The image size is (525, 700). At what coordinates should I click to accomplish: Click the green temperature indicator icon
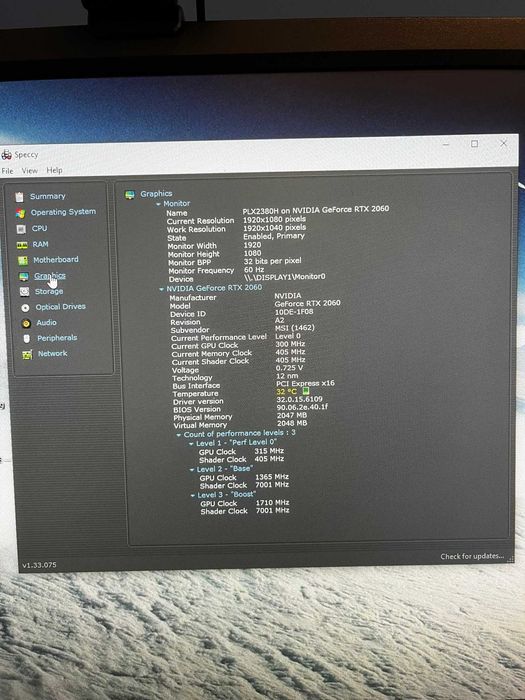[x=306, y=391]
